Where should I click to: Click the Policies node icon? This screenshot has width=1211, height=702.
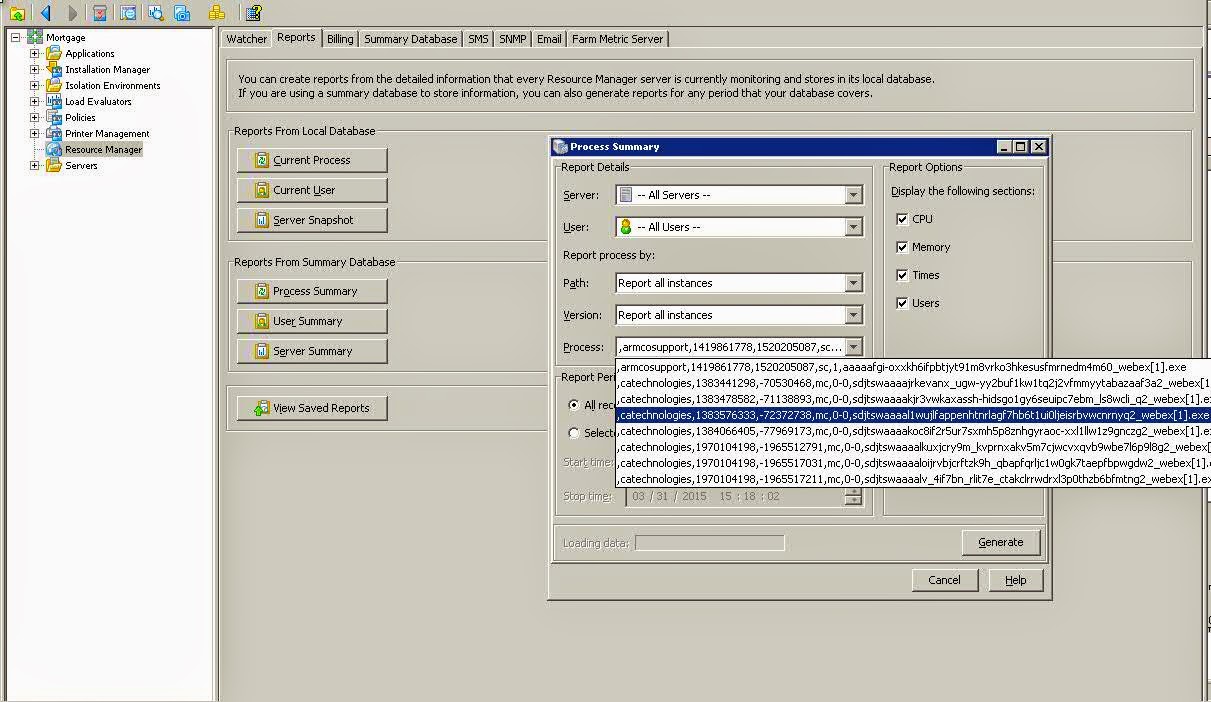click(x=54, y=118)
